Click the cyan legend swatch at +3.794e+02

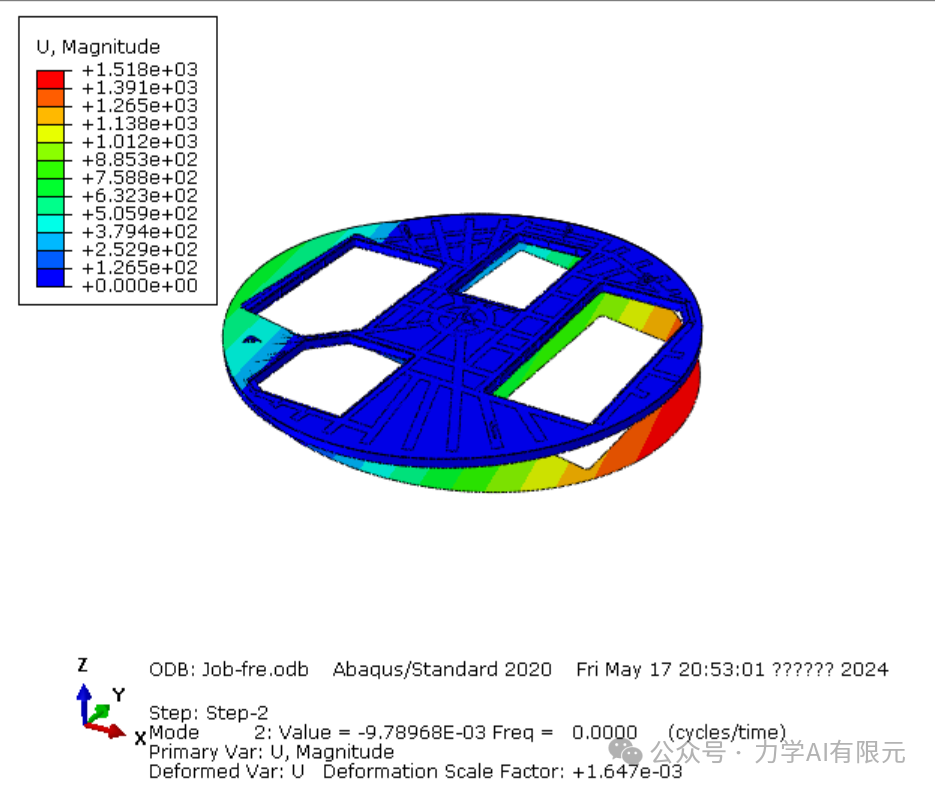pyautogui.click(x=50, y=224)
